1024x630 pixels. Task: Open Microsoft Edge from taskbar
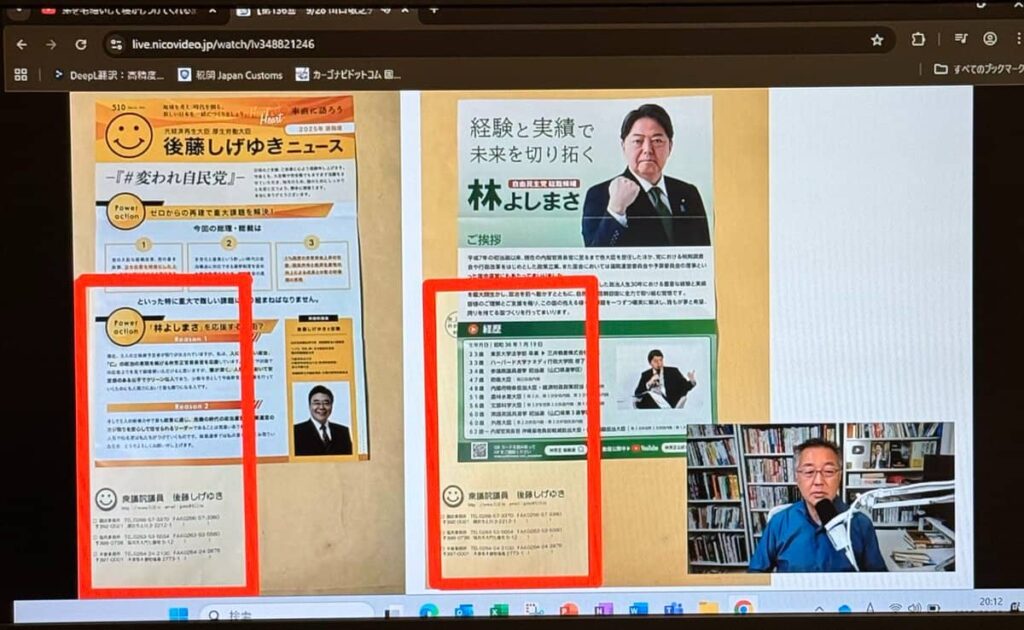428,611
